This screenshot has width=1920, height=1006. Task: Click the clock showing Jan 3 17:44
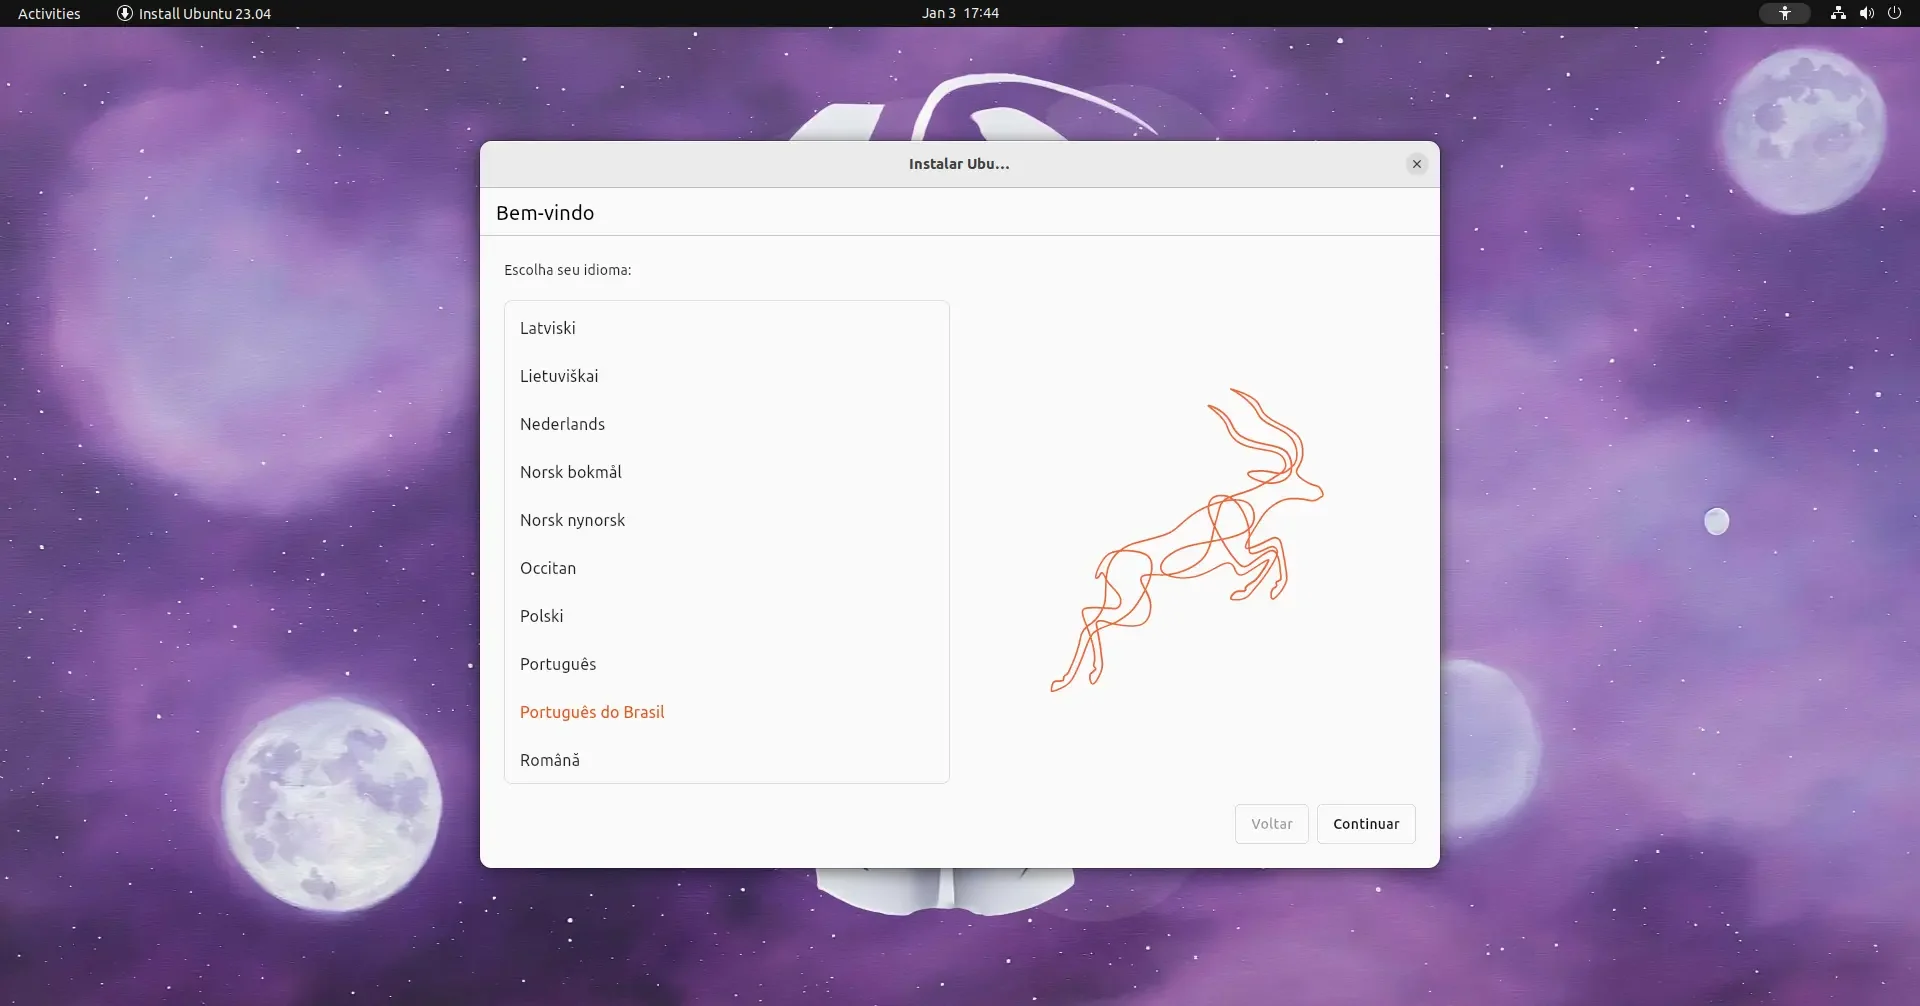click(x=960, y=13)
